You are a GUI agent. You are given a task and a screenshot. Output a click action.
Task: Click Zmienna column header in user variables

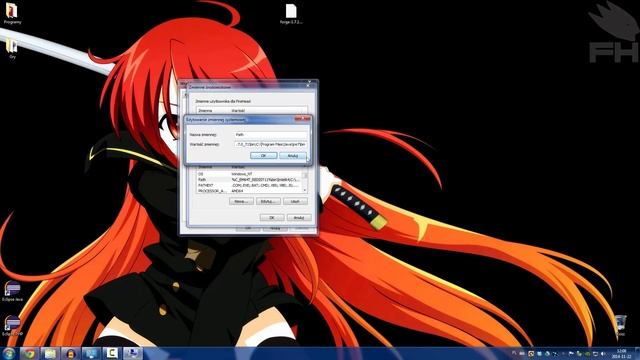point(213,111)
